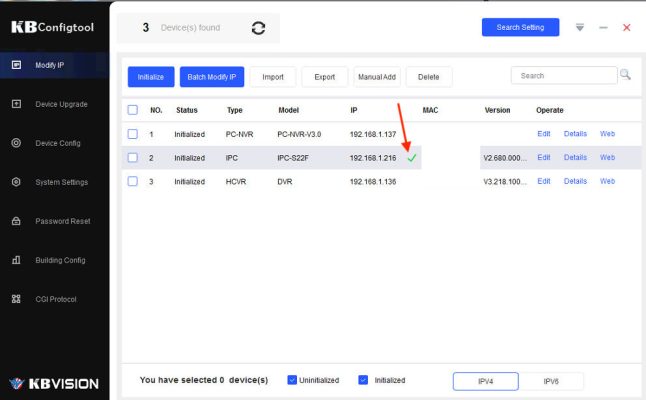
Task: Click the KBConfigtool logo
Action: pyautogui.click(x=52, y=27)
